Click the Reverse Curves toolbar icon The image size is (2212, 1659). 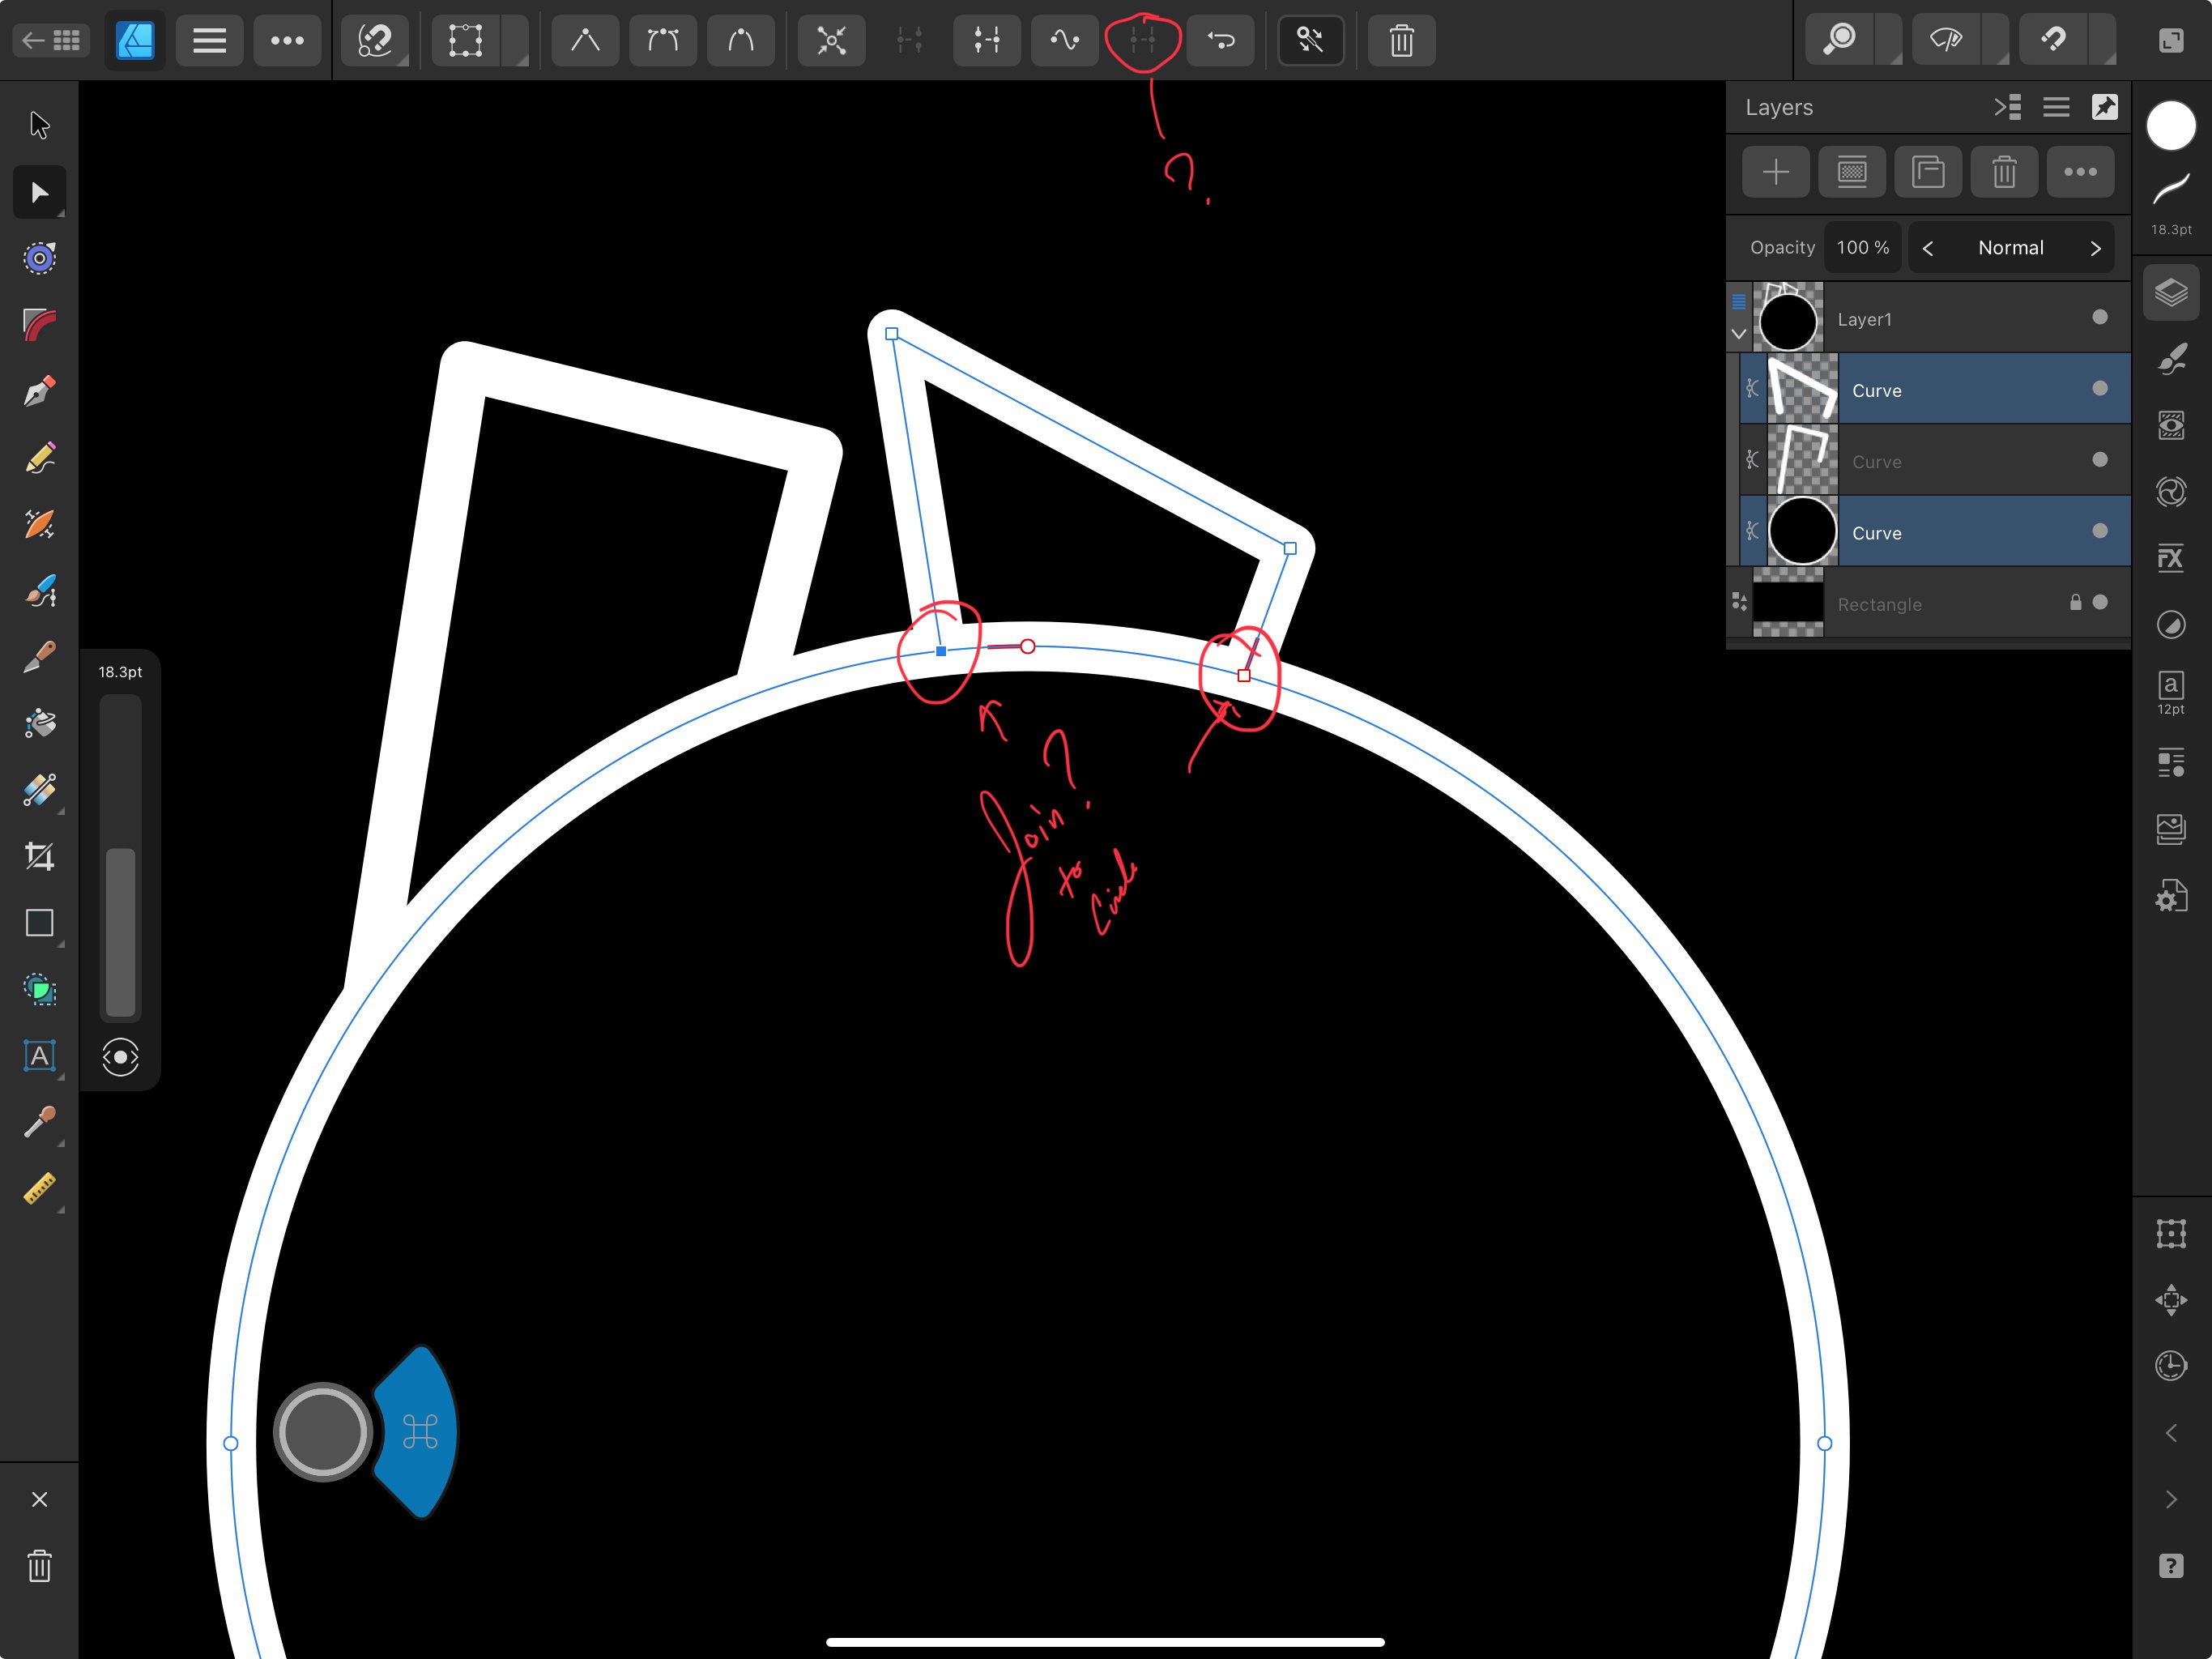pos(1220,40)
